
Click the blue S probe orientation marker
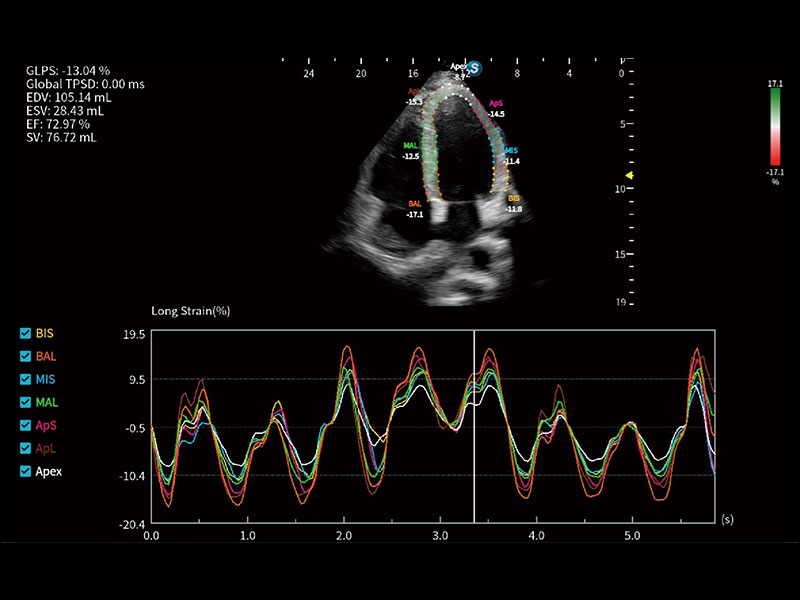[476, 68]
